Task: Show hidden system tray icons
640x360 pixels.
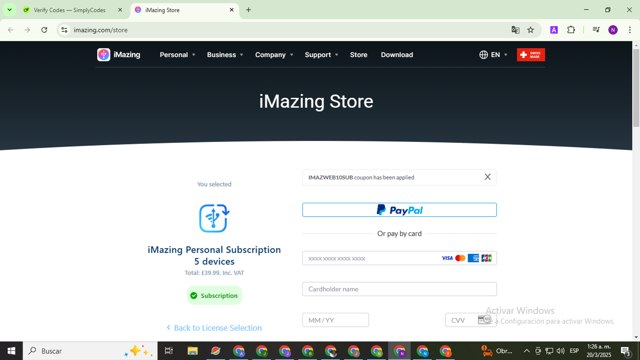Action: coord(527,351)
